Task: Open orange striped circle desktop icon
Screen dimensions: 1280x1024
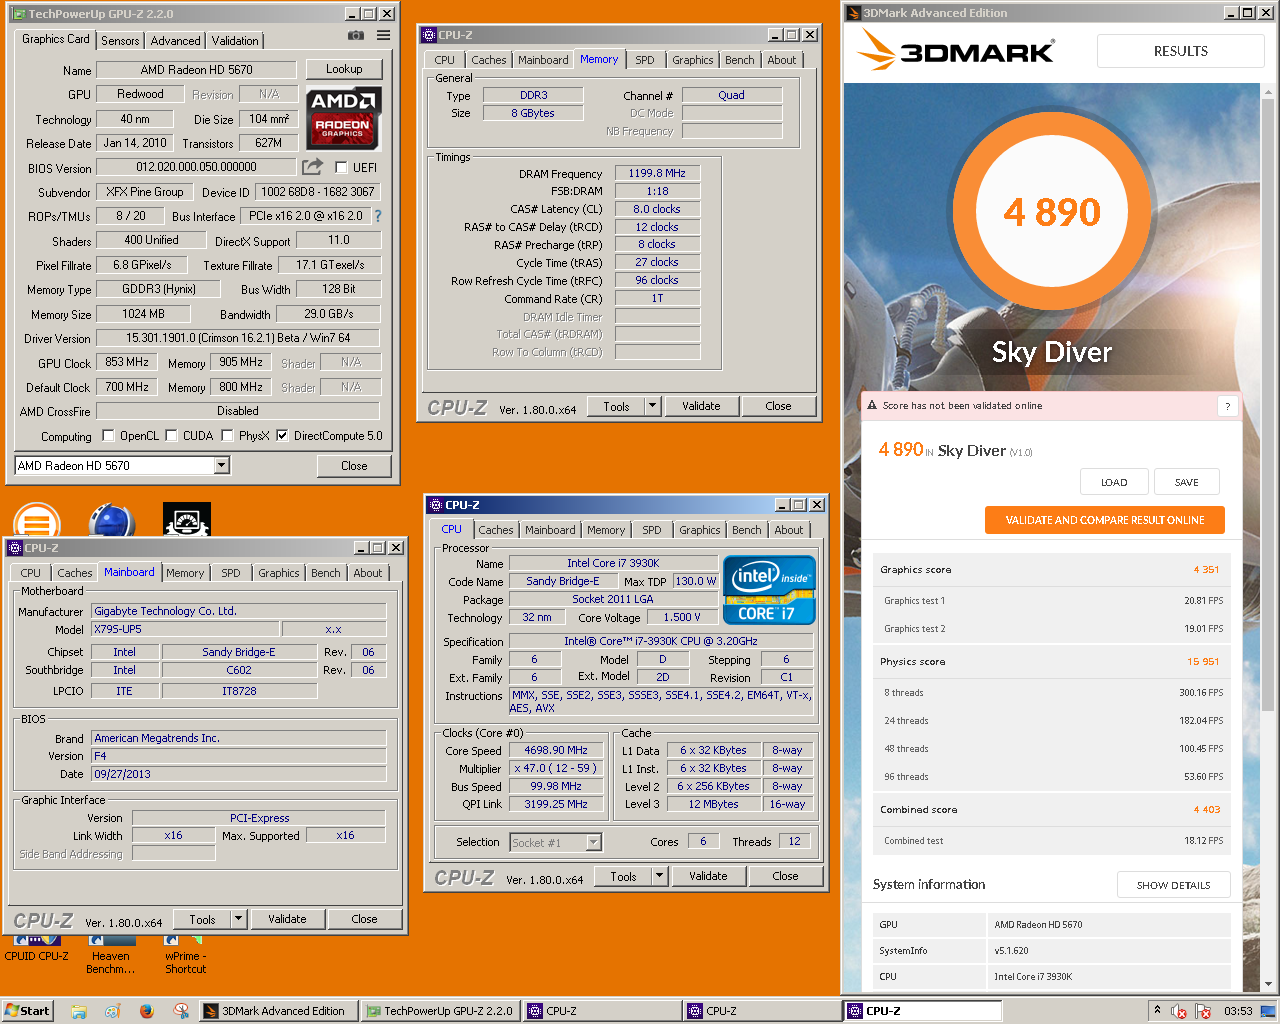Action: pyautogui.click(x=37, y=521)
